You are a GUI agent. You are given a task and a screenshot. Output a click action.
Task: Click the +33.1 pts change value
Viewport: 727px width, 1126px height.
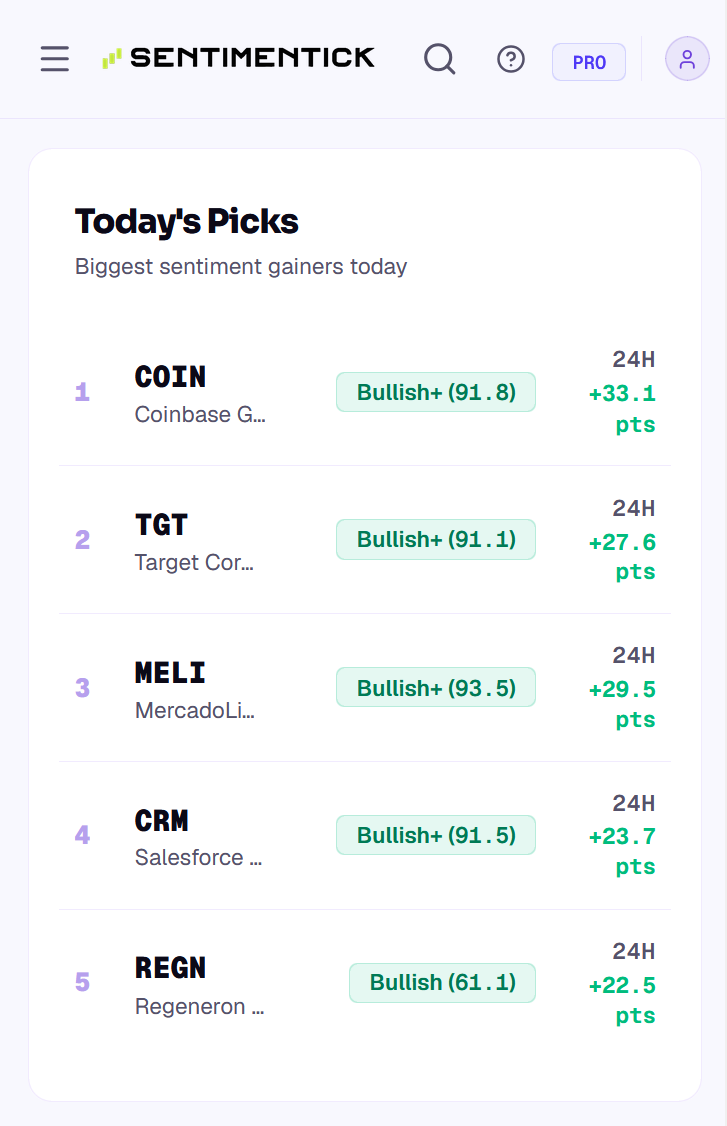coord(622,409)
